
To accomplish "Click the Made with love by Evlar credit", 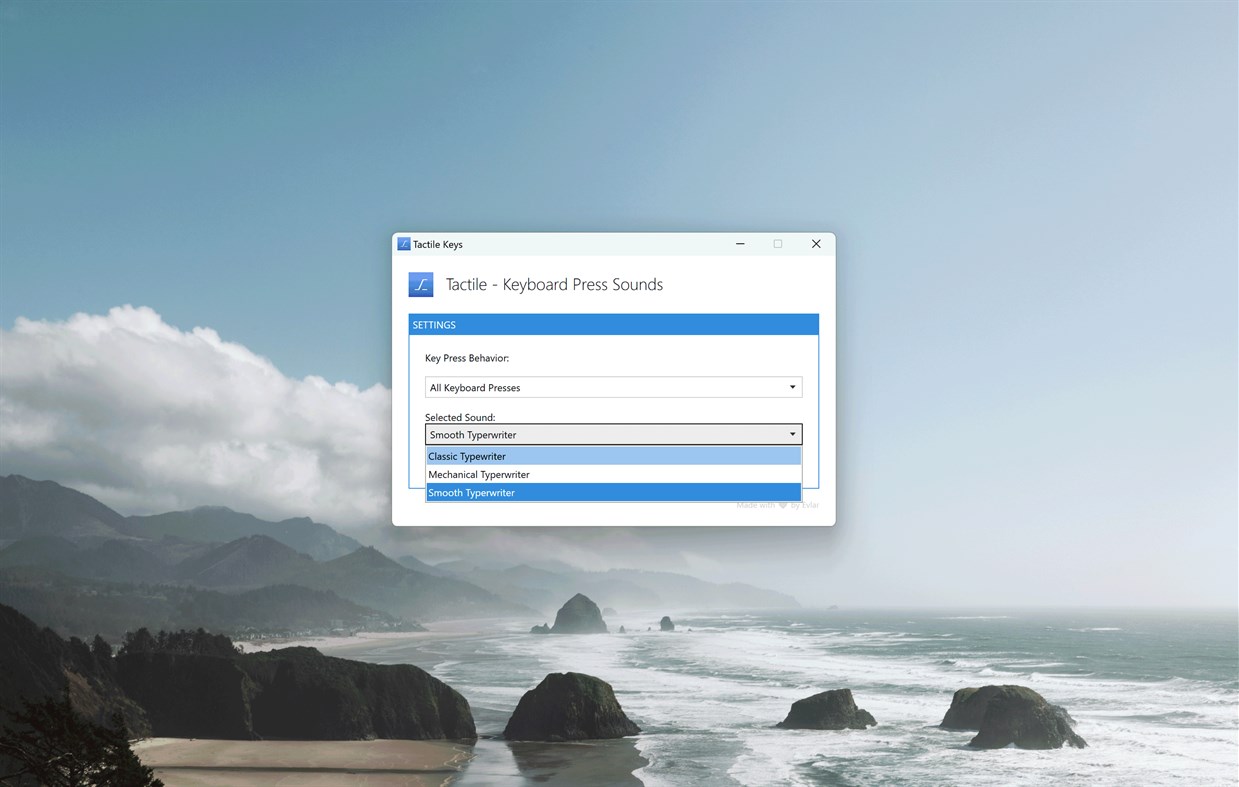I will 777,505.
